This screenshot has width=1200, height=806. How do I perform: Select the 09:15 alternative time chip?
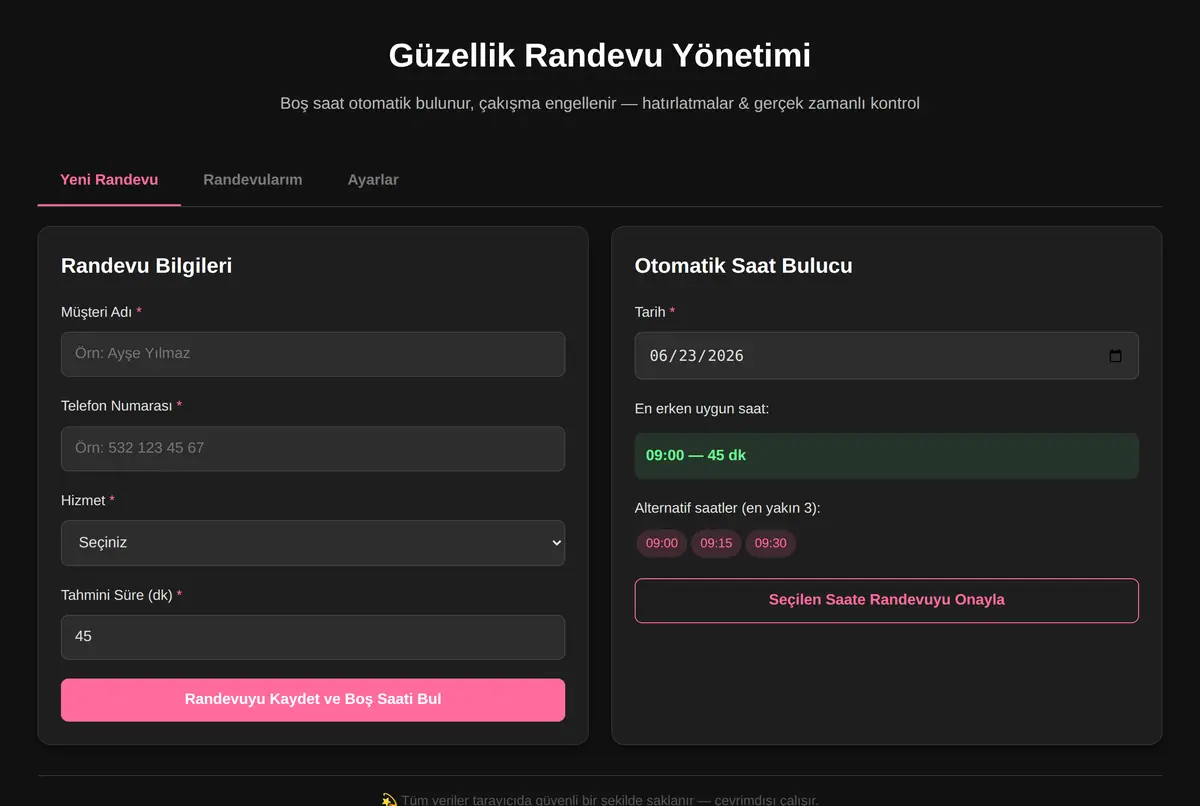(716, 544)
